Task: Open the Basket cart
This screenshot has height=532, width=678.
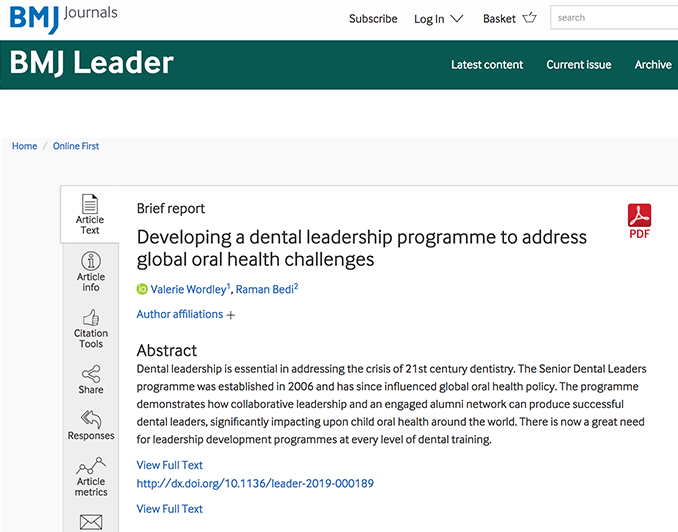Action: pos(509,19)
